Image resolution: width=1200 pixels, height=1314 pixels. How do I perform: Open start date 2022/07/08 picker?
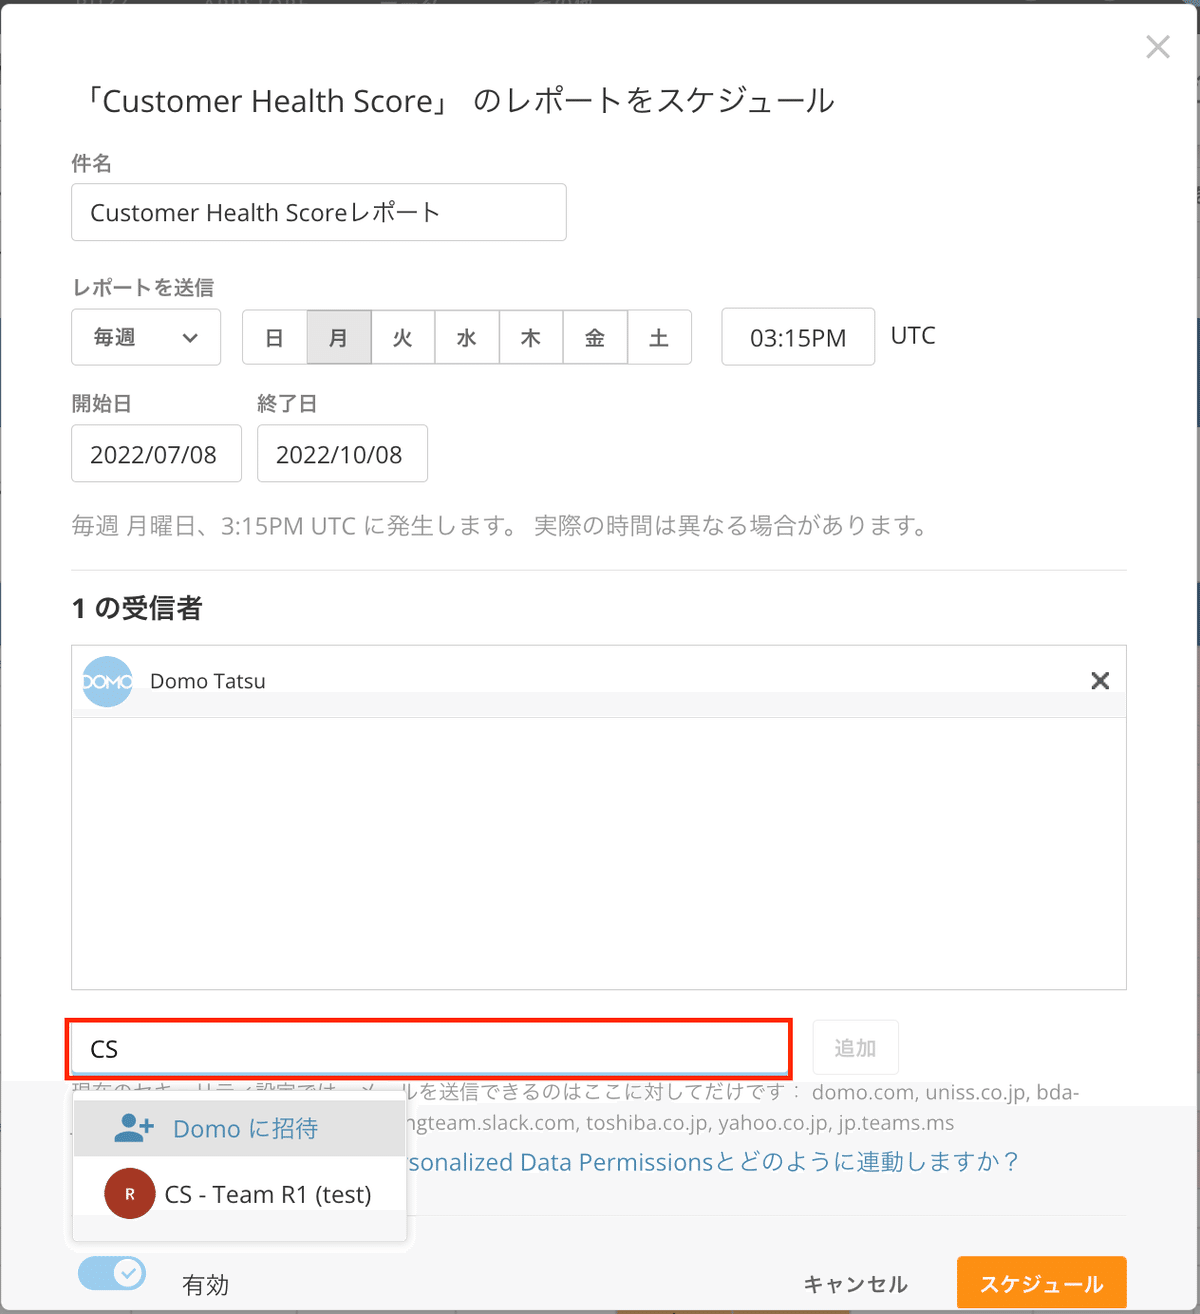(156, 454)
